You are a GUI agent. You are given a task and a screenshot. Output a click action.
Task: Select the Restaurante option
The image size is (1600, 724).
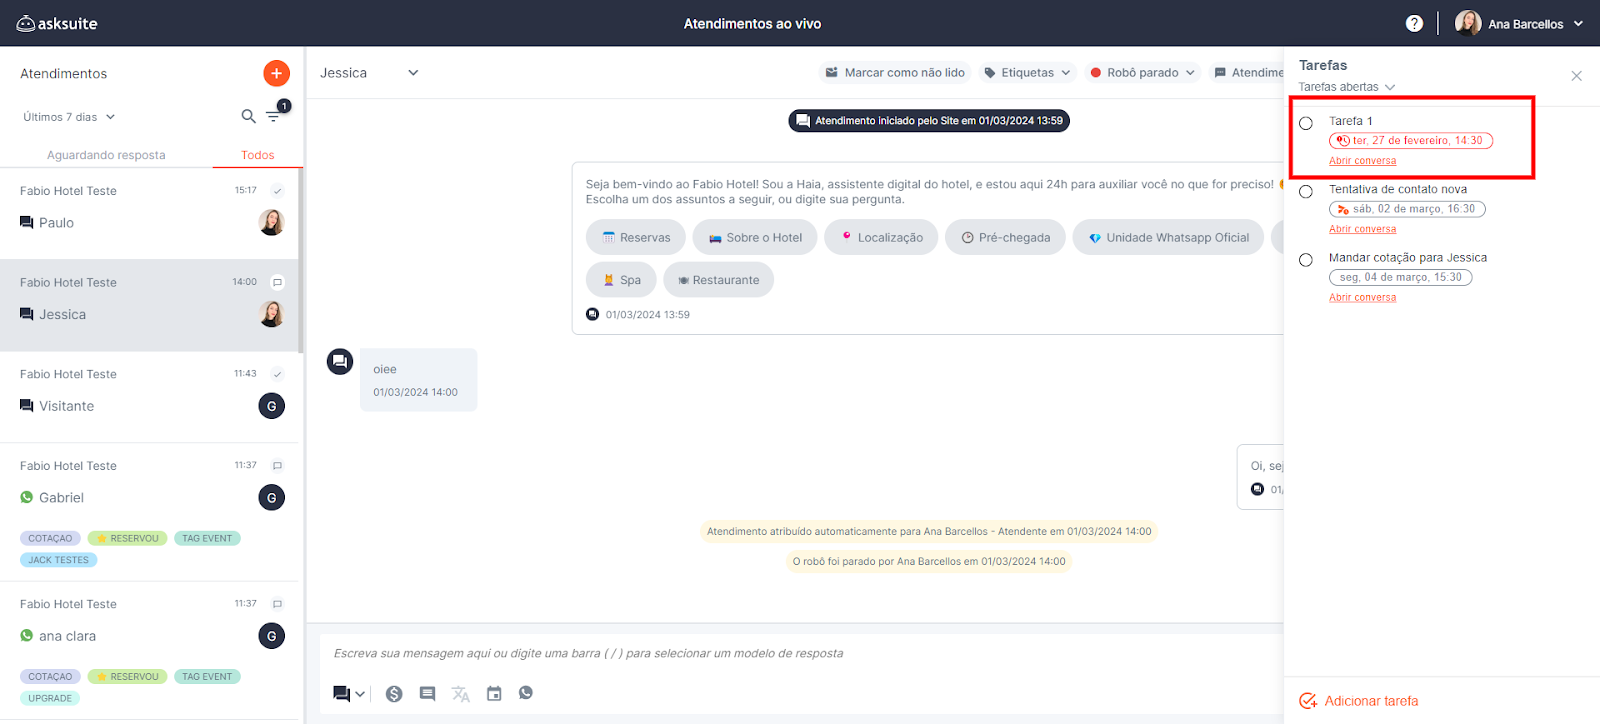click(718, 280)
